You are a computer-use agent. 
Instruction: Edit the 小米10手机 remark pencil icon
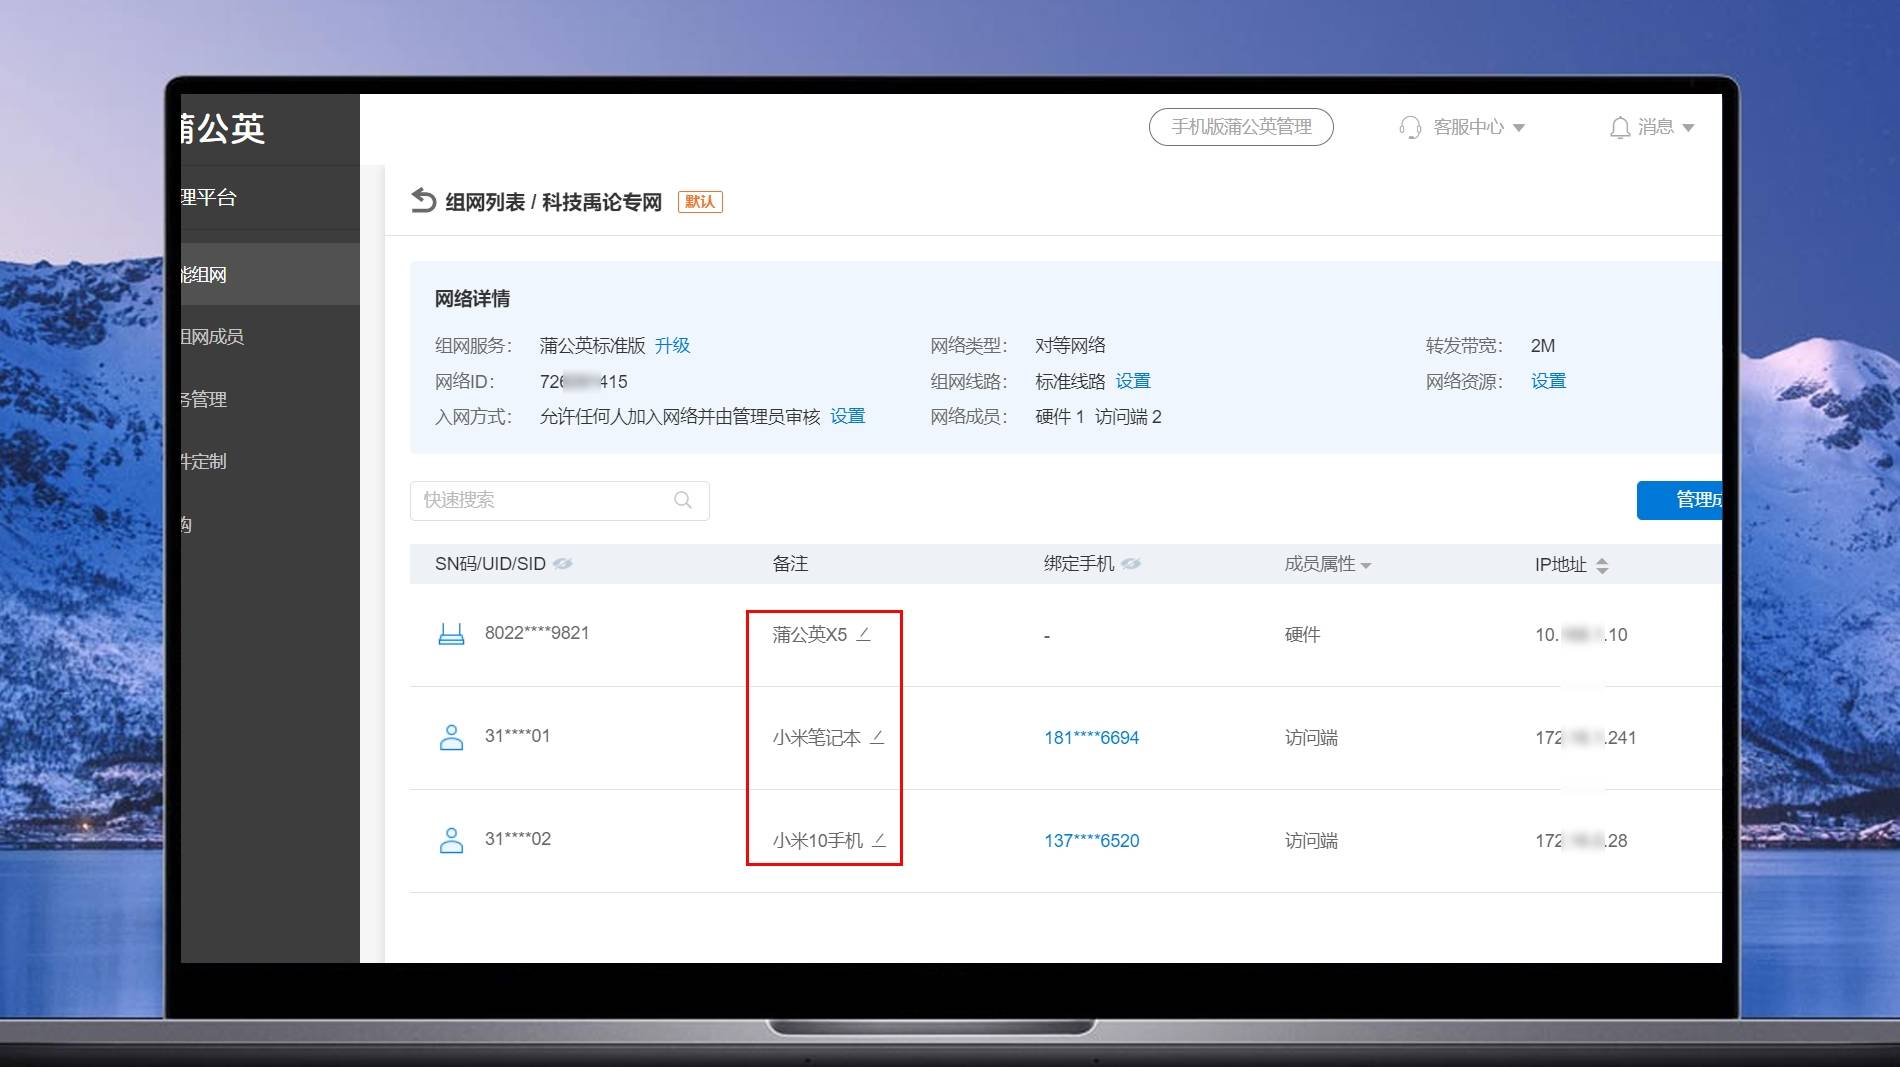pos(879,840)
